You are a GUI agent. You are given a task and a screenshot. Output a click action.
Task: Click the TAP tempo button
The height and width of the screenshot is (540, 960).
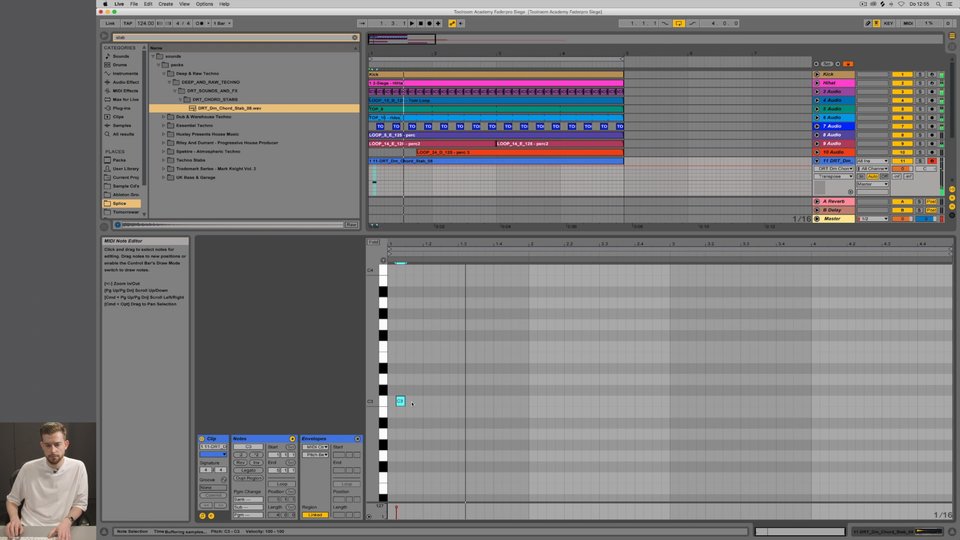(127, 23)
